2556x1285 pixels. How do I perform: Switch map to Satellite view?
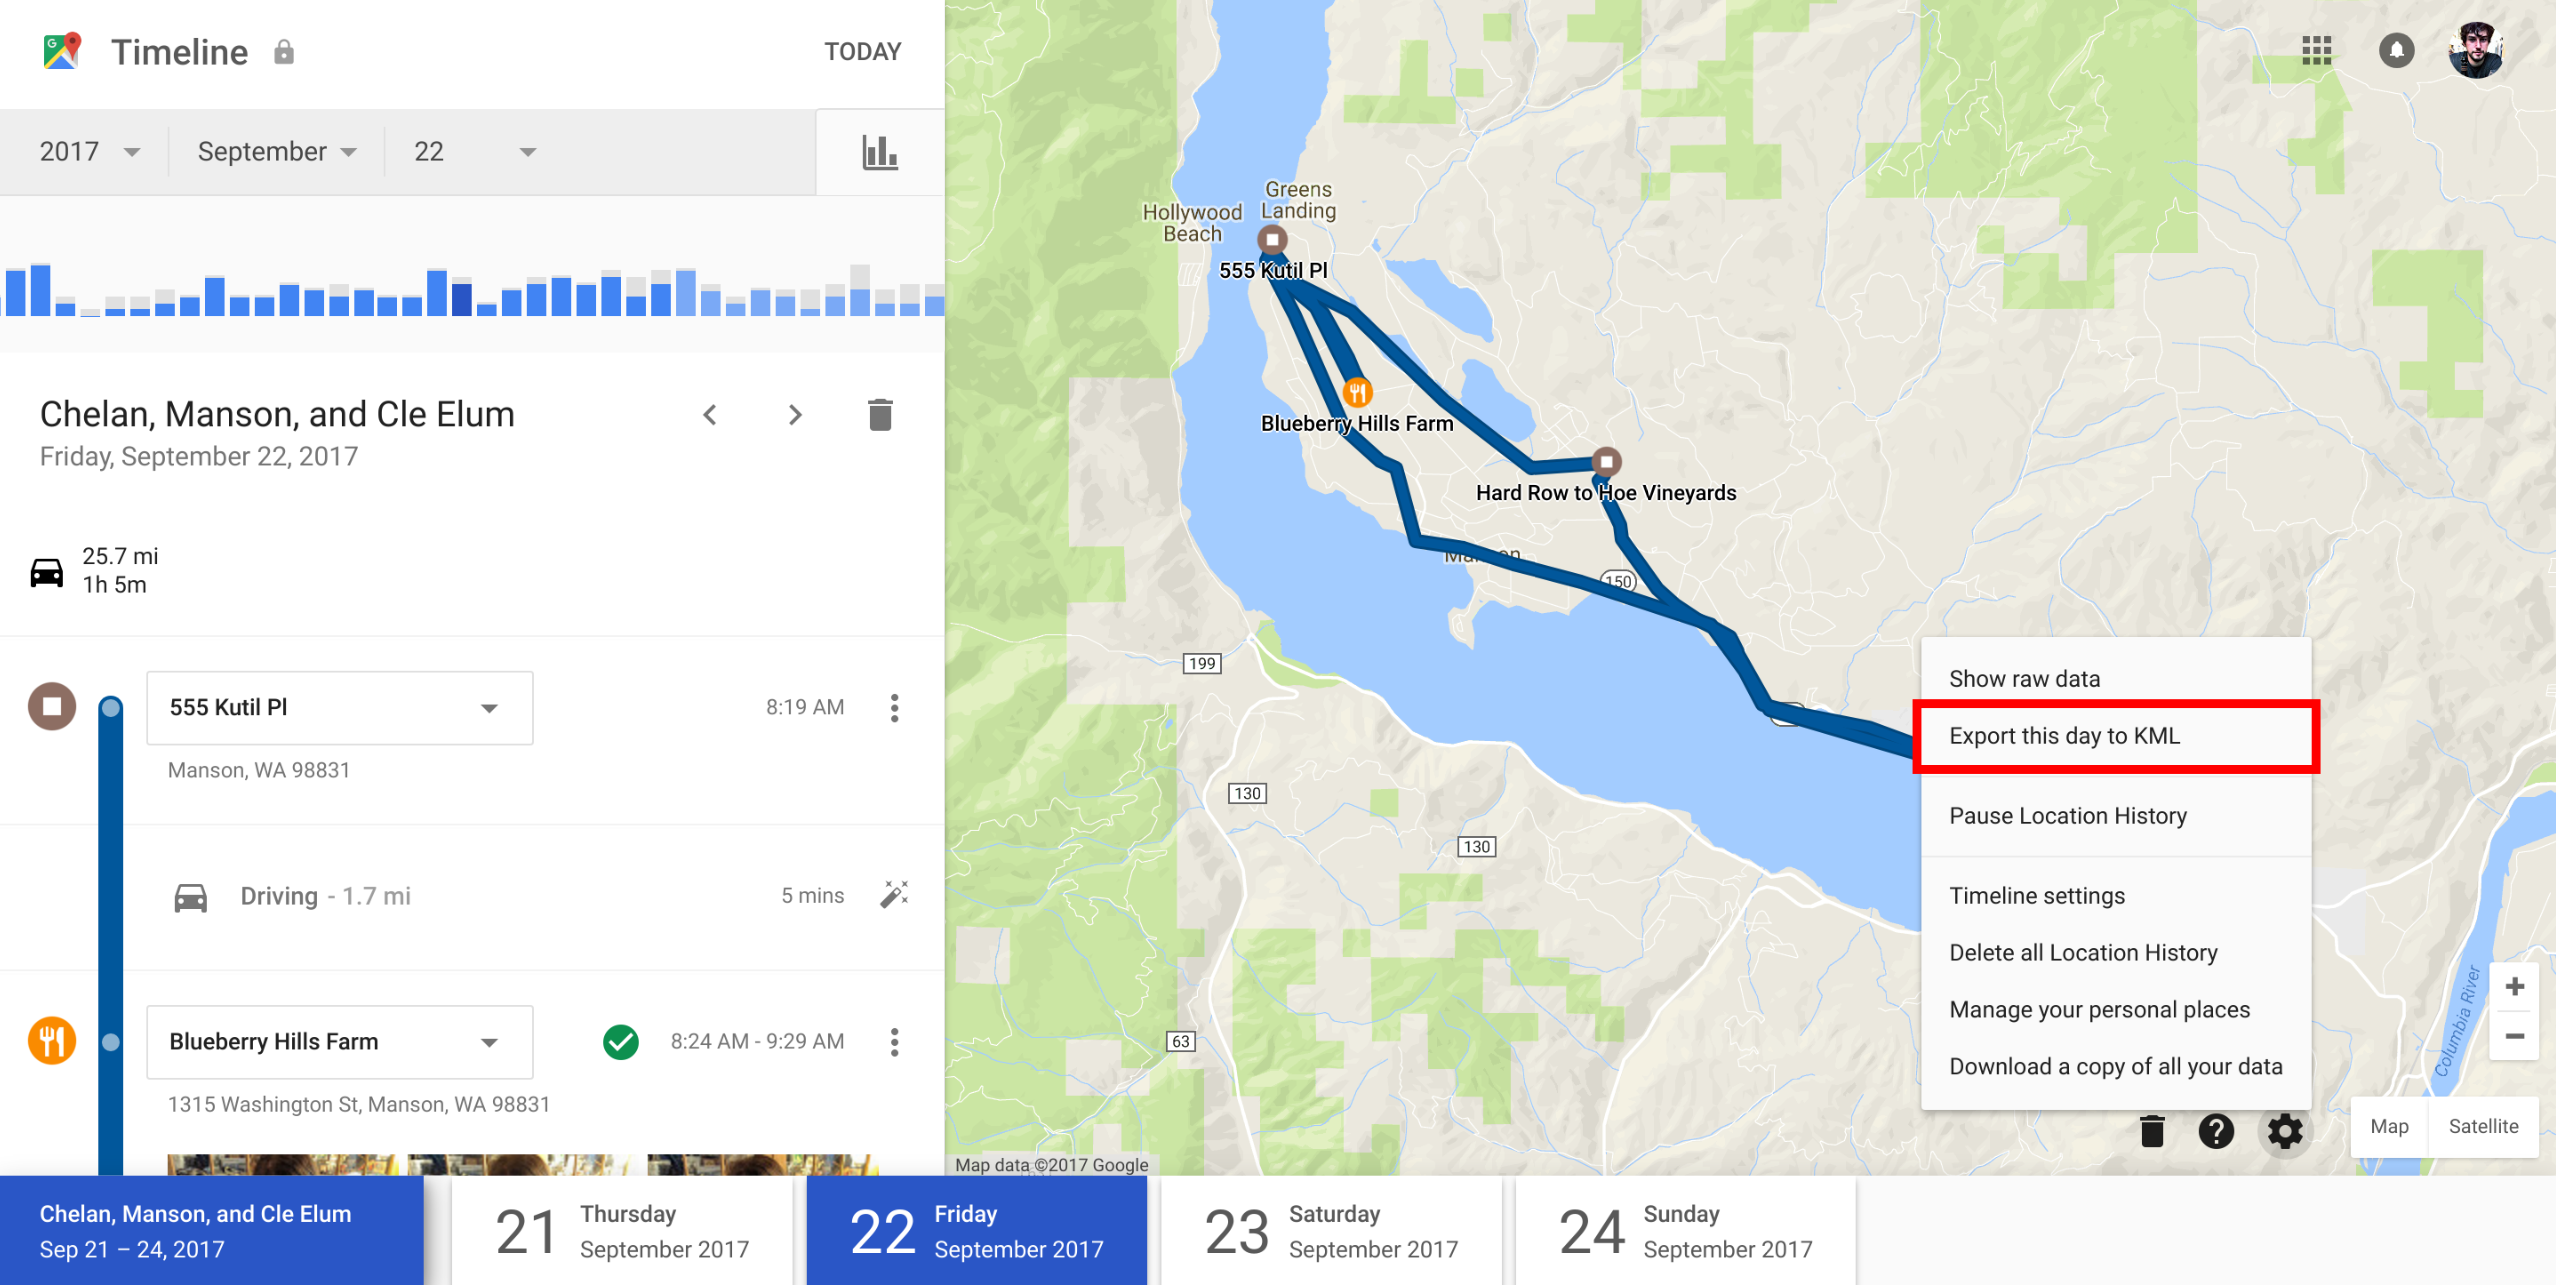click(x=2483, y=1126)
